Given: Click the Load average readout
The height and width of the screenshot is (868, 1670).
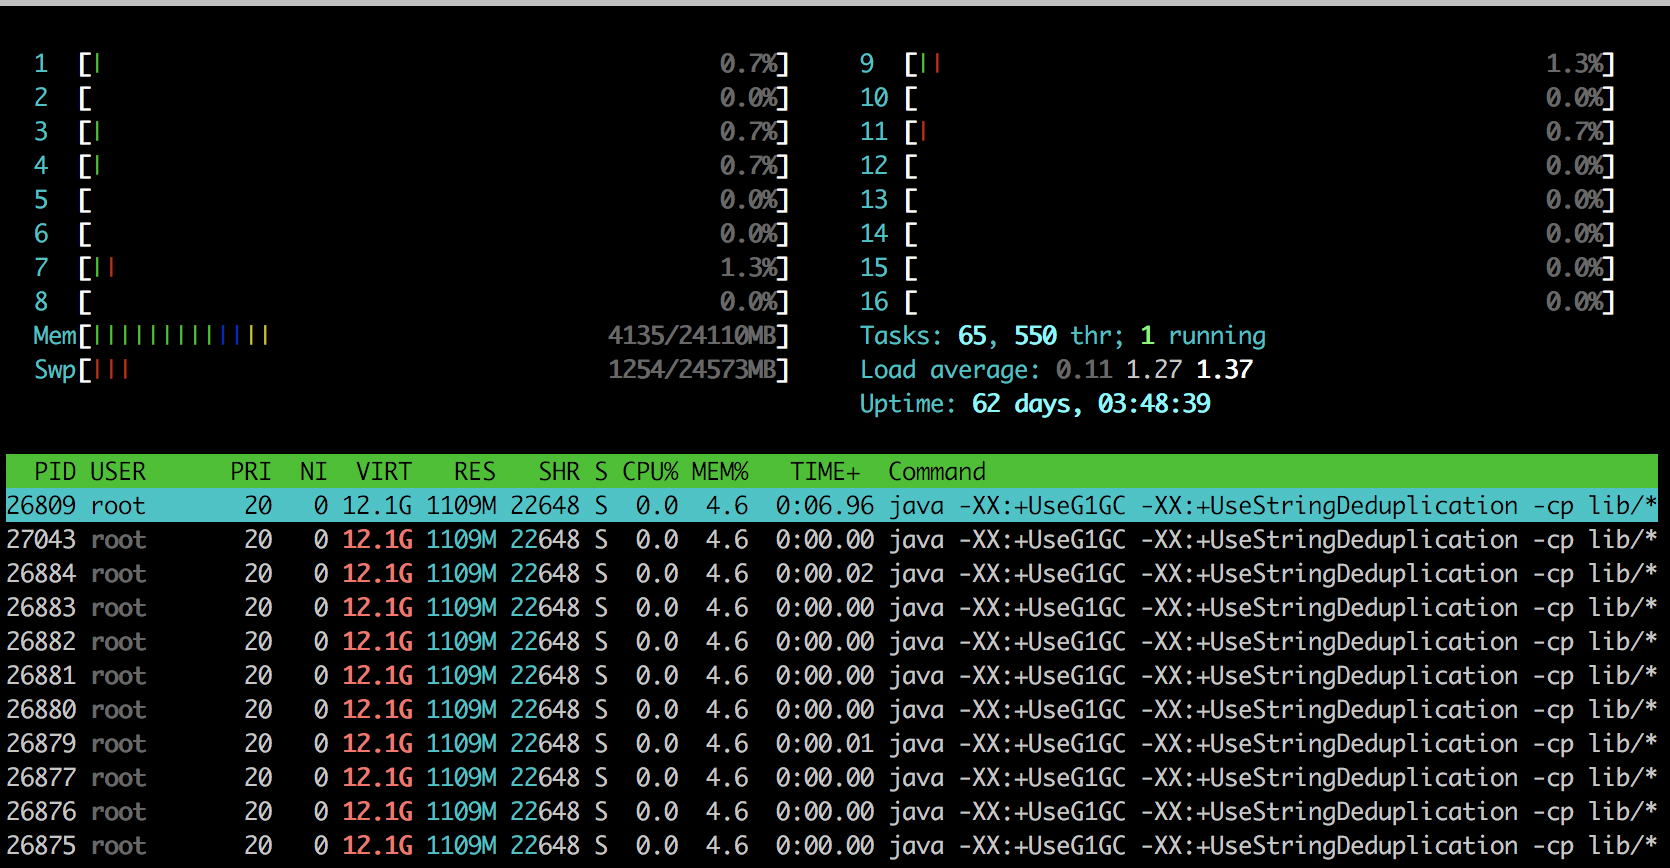Looking at the screenshot, I should pos(1056,370).
